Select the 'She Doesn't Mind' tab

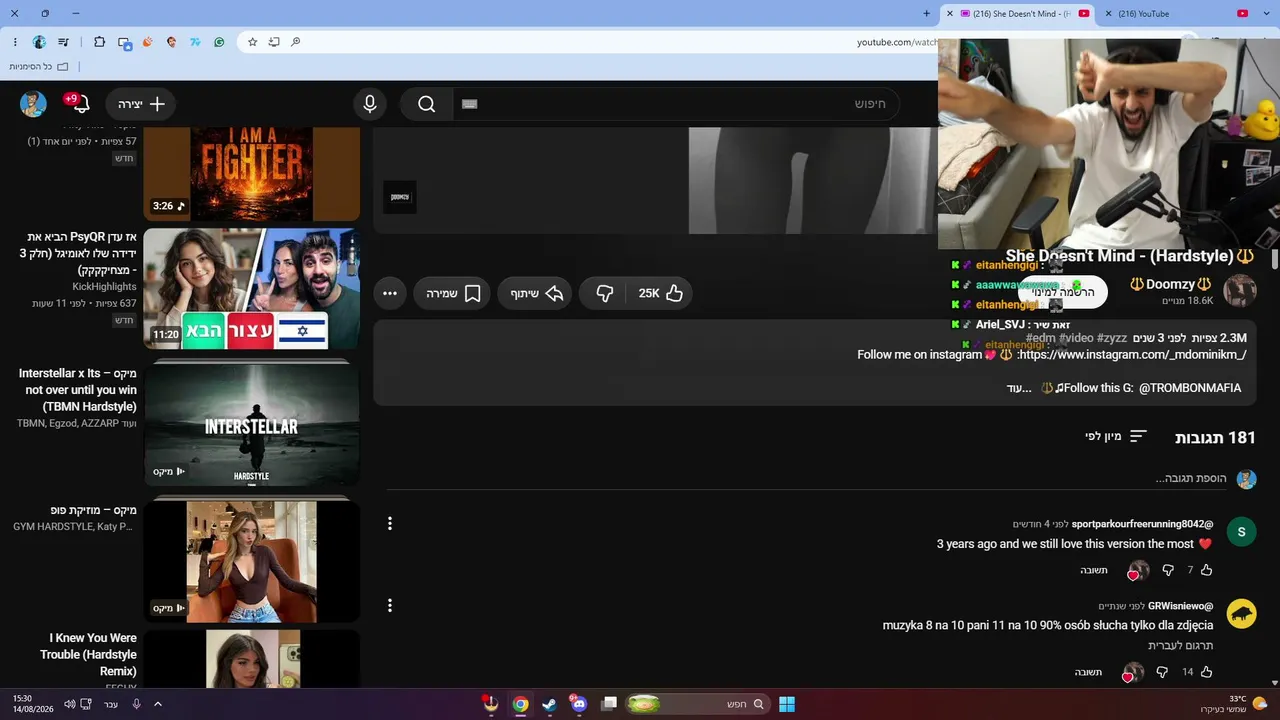(1016, 13)
